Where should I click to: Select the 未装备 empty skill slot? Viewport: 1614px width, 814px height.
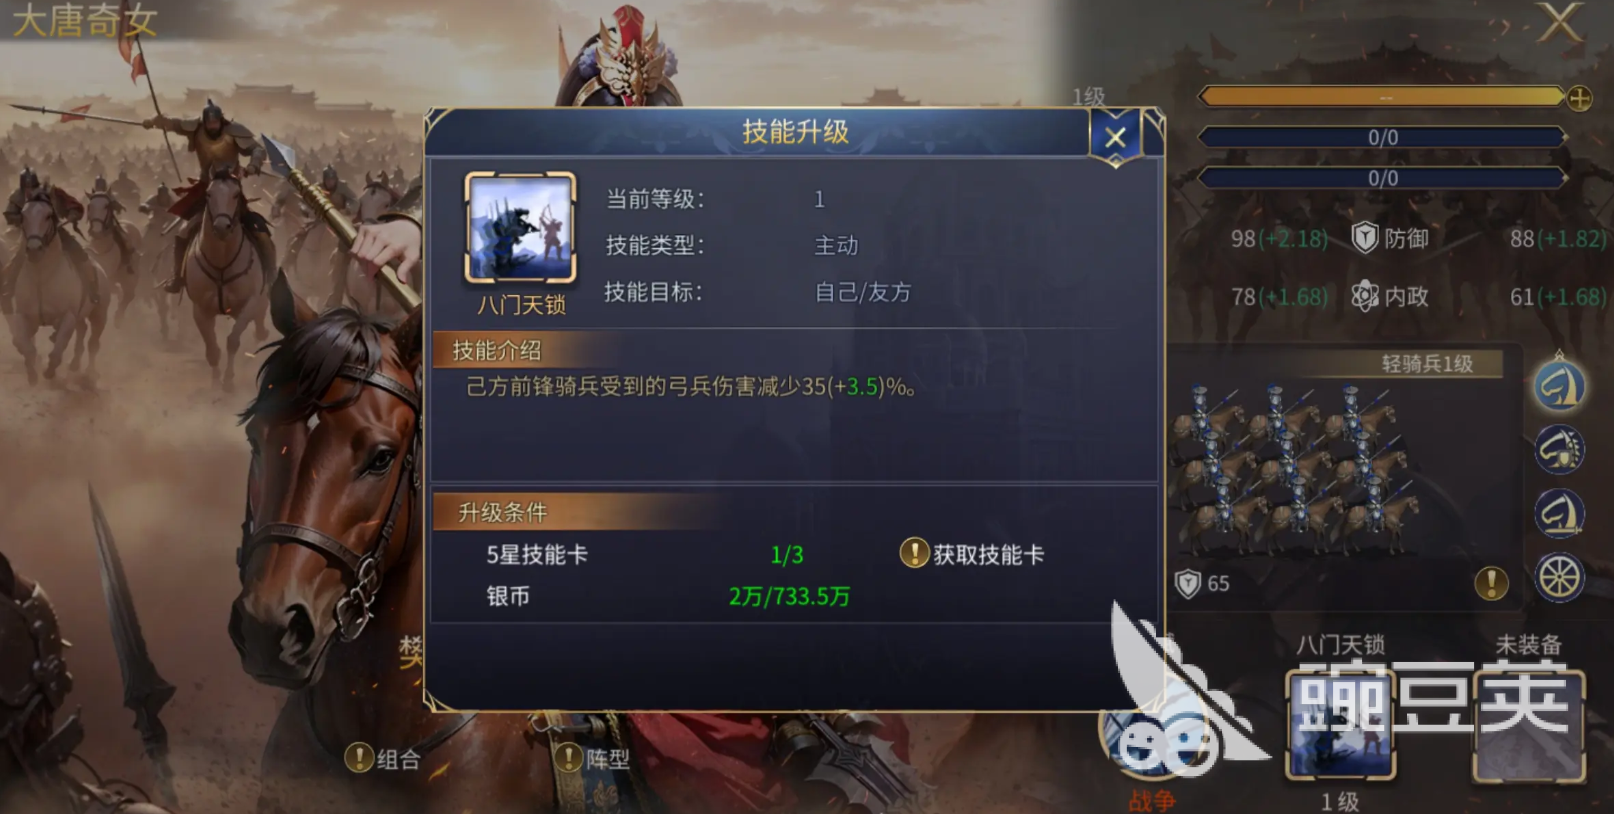(x=1528, y=726)
